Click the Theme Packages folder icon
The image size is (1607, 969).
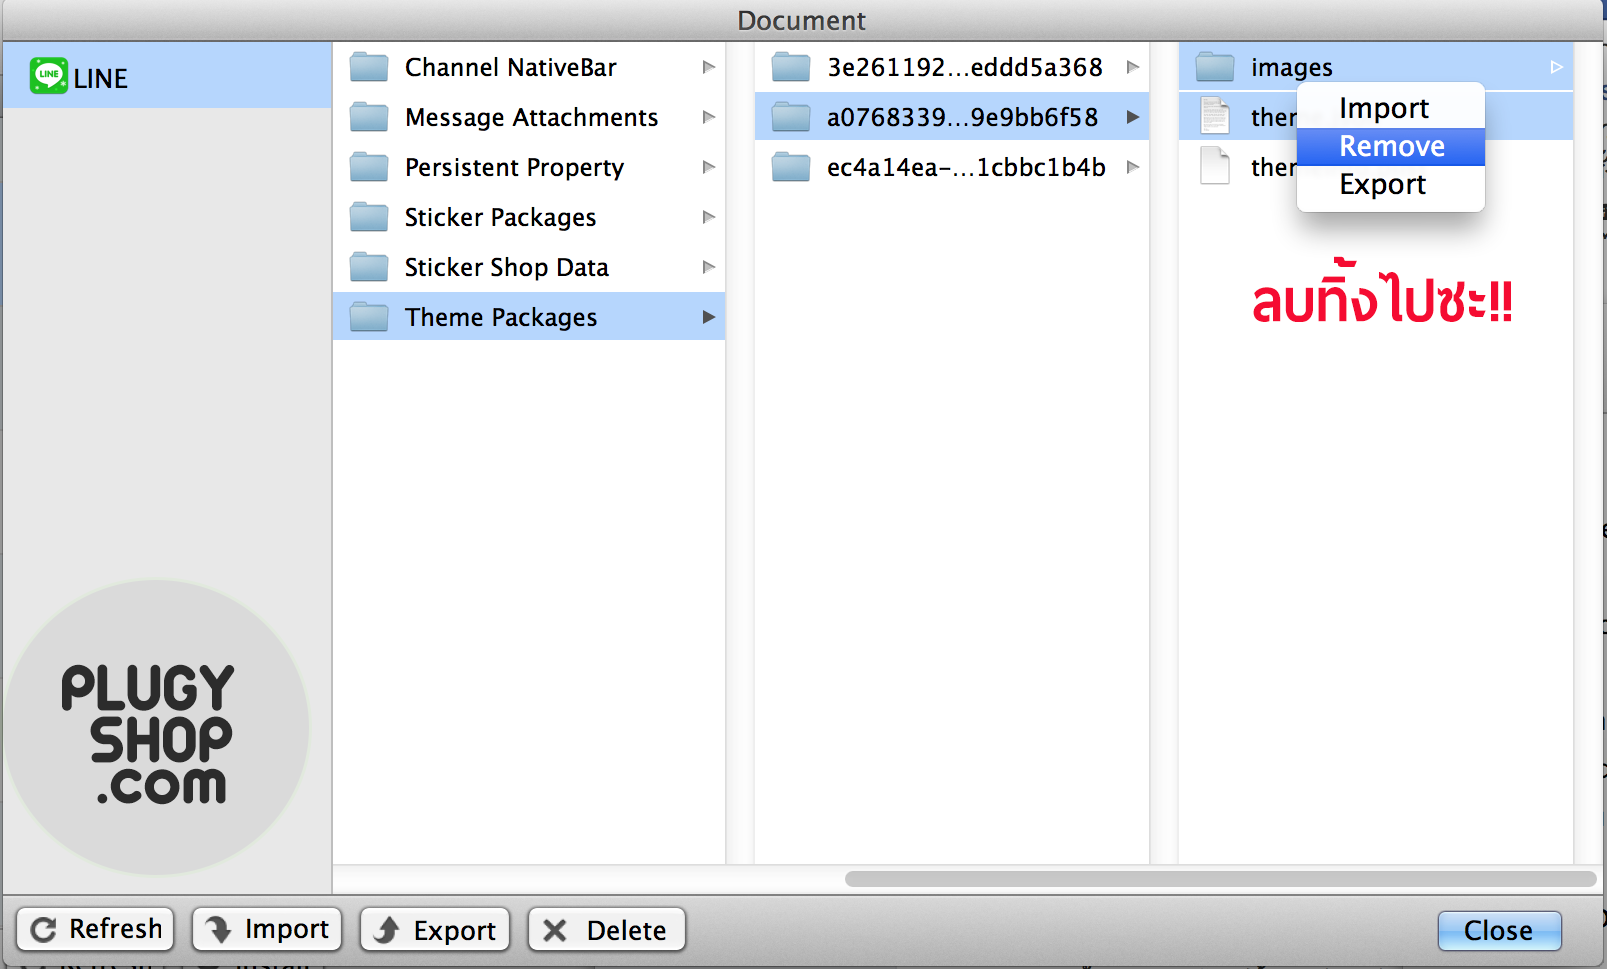pos(369,317)
